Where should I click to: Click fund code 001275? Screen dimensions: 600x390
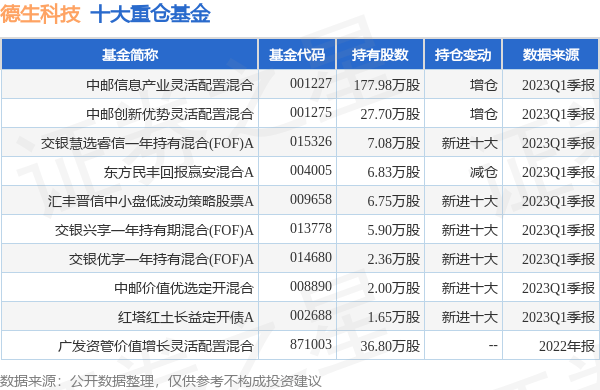311,112
